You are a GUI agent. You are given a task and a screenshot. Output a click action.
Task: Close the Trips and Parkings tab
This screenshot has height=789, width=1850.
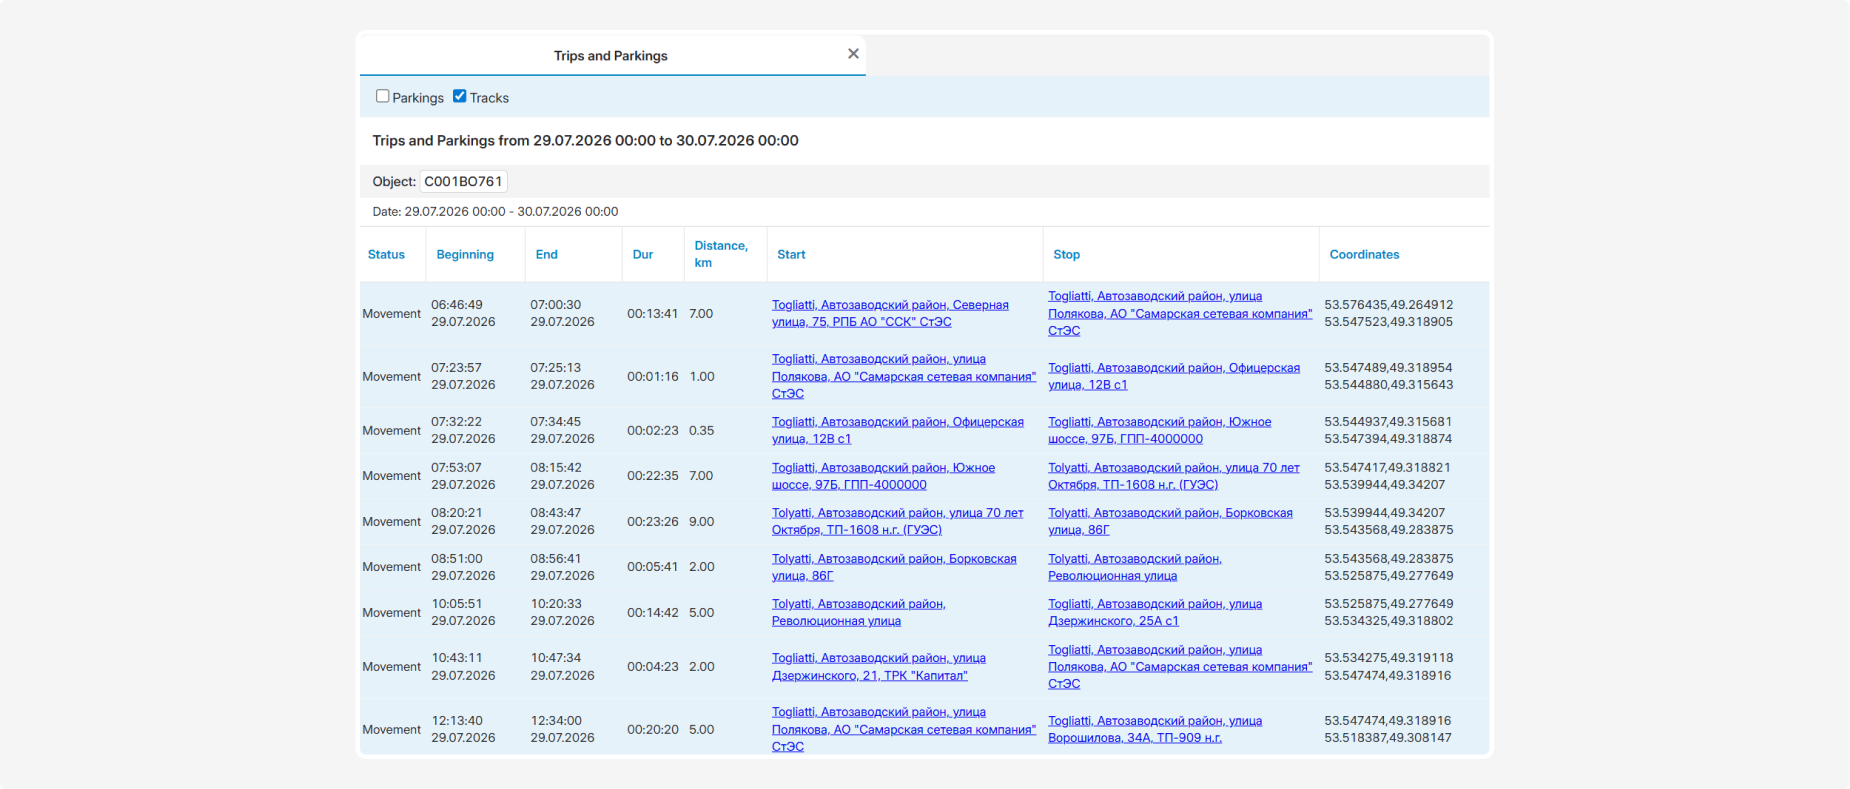click(853, 54)
